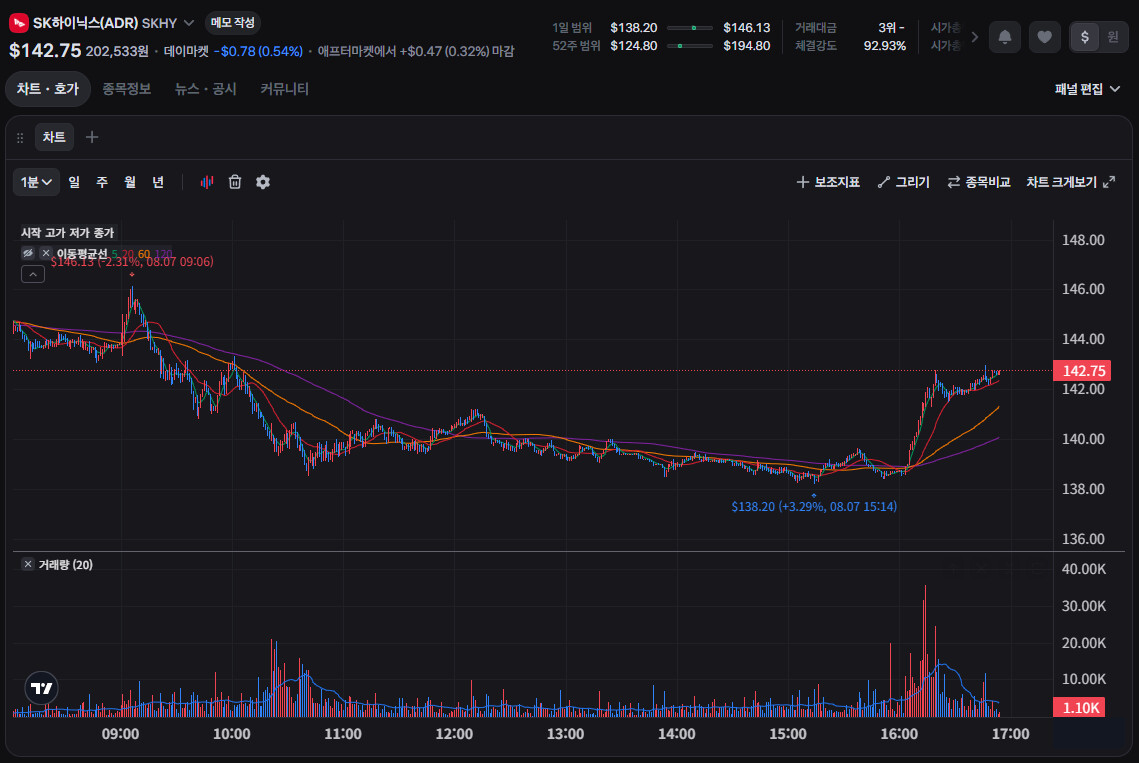1139x763 pixels.
Task: Click the bell notification icon
Action: coord(1005,37)
